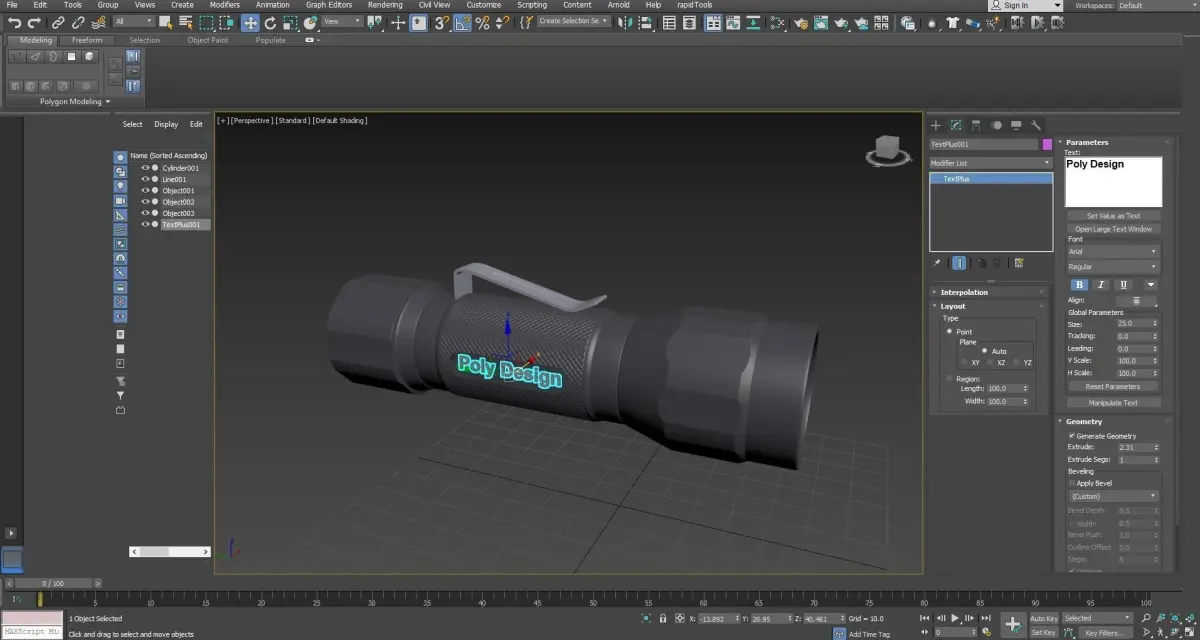Enable the Apply Bevel checkbox
Screen dimensions: 1200x640
pos(1072,483)
